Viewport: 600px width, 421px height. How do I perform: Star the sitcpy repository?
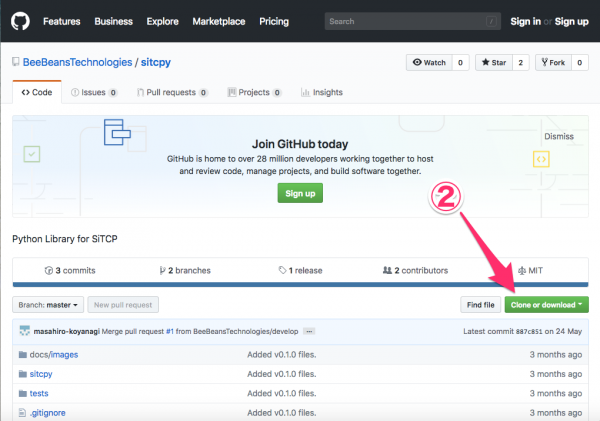pyautogui.click(x=494, y=63)
